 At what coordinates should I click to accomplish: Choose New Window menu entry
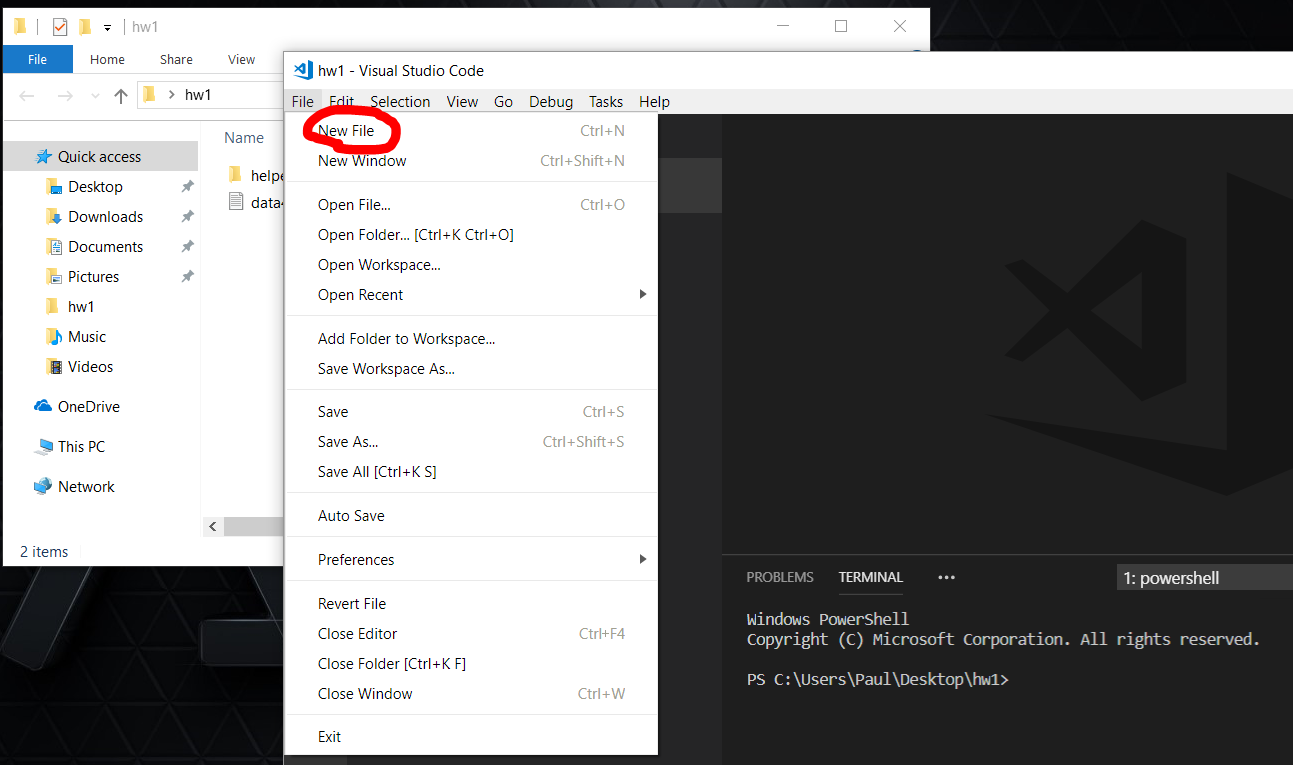click(471, 161)
